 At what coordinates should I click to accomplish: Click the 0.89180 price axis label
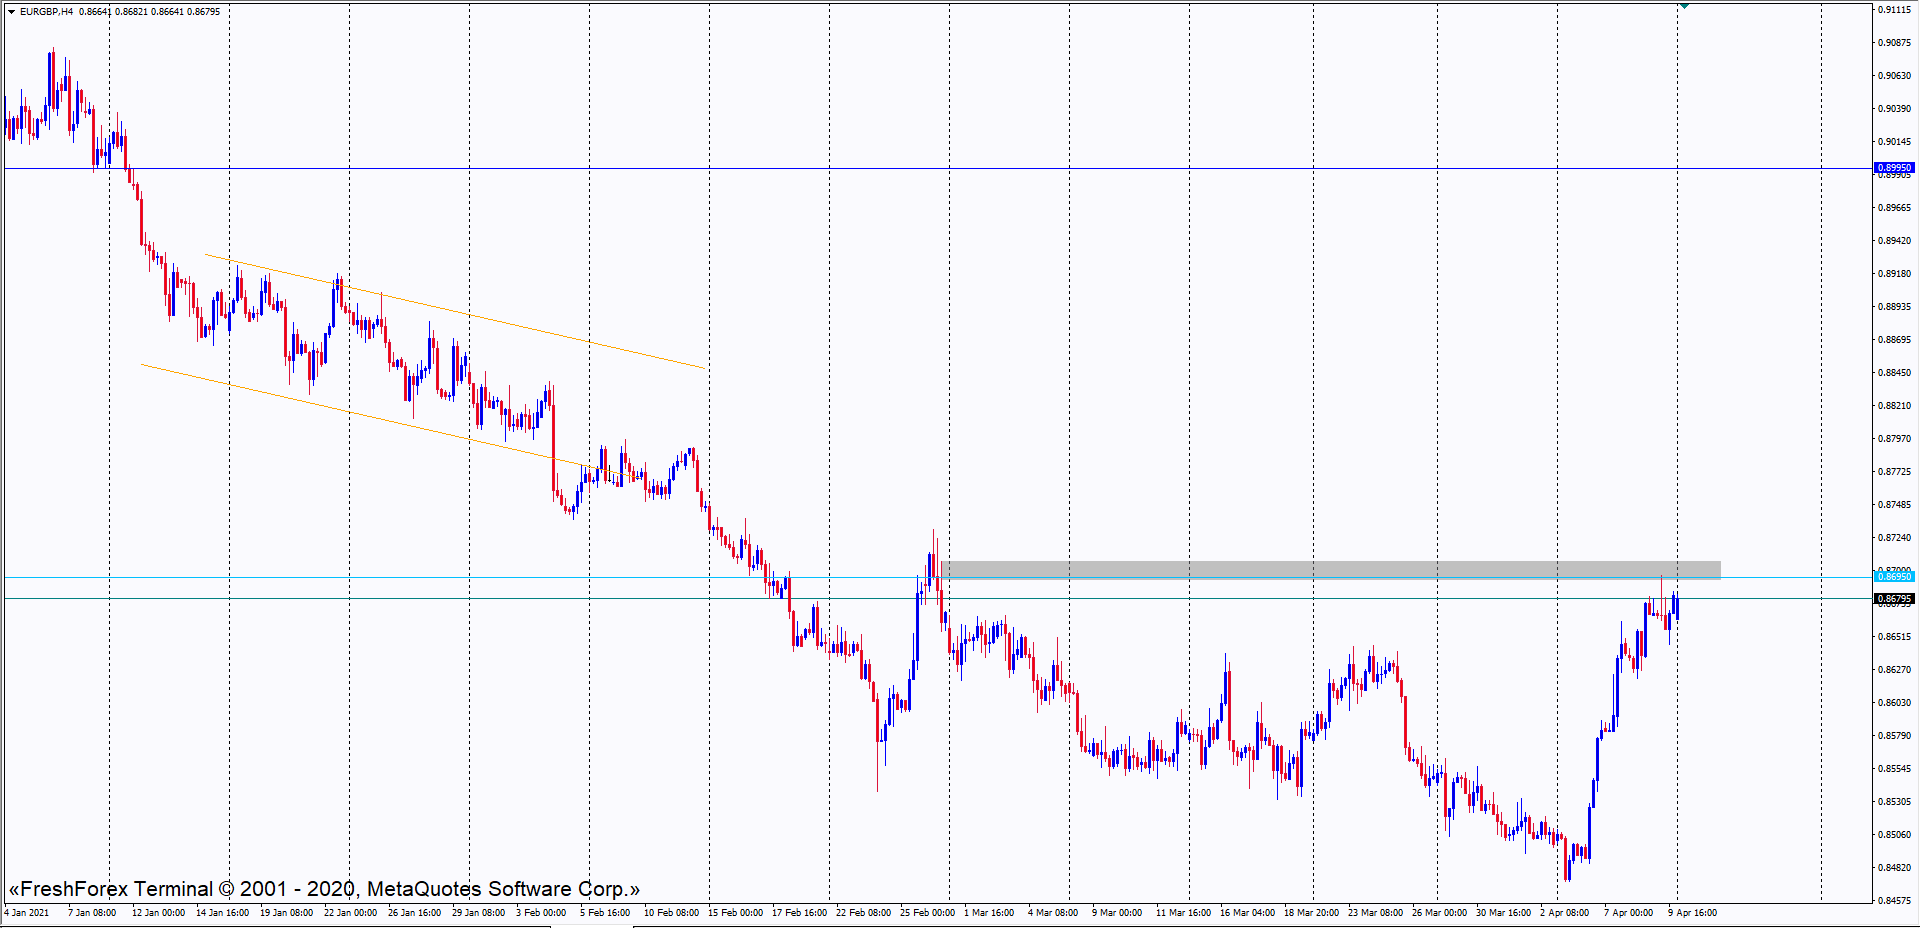(1894, 274)
